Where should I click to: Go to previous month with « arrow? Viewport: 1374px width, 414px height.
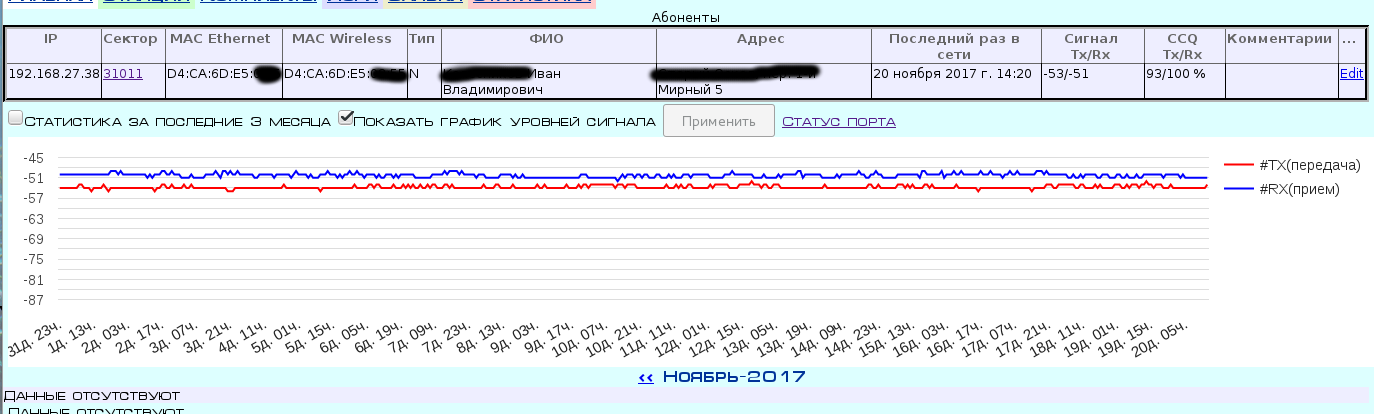point(646,377)
